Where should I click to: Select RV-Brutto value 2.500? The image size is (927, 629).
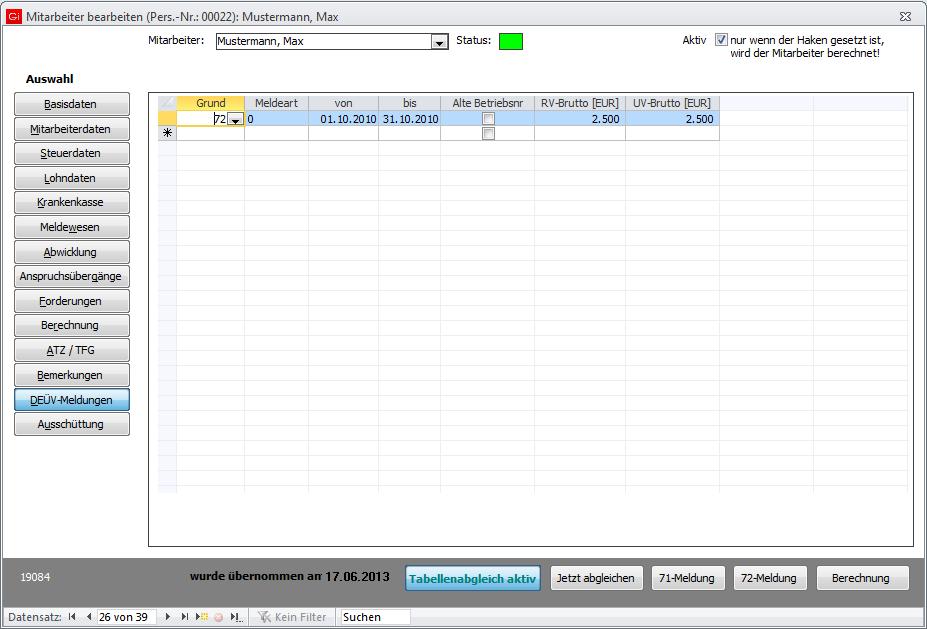580,119
